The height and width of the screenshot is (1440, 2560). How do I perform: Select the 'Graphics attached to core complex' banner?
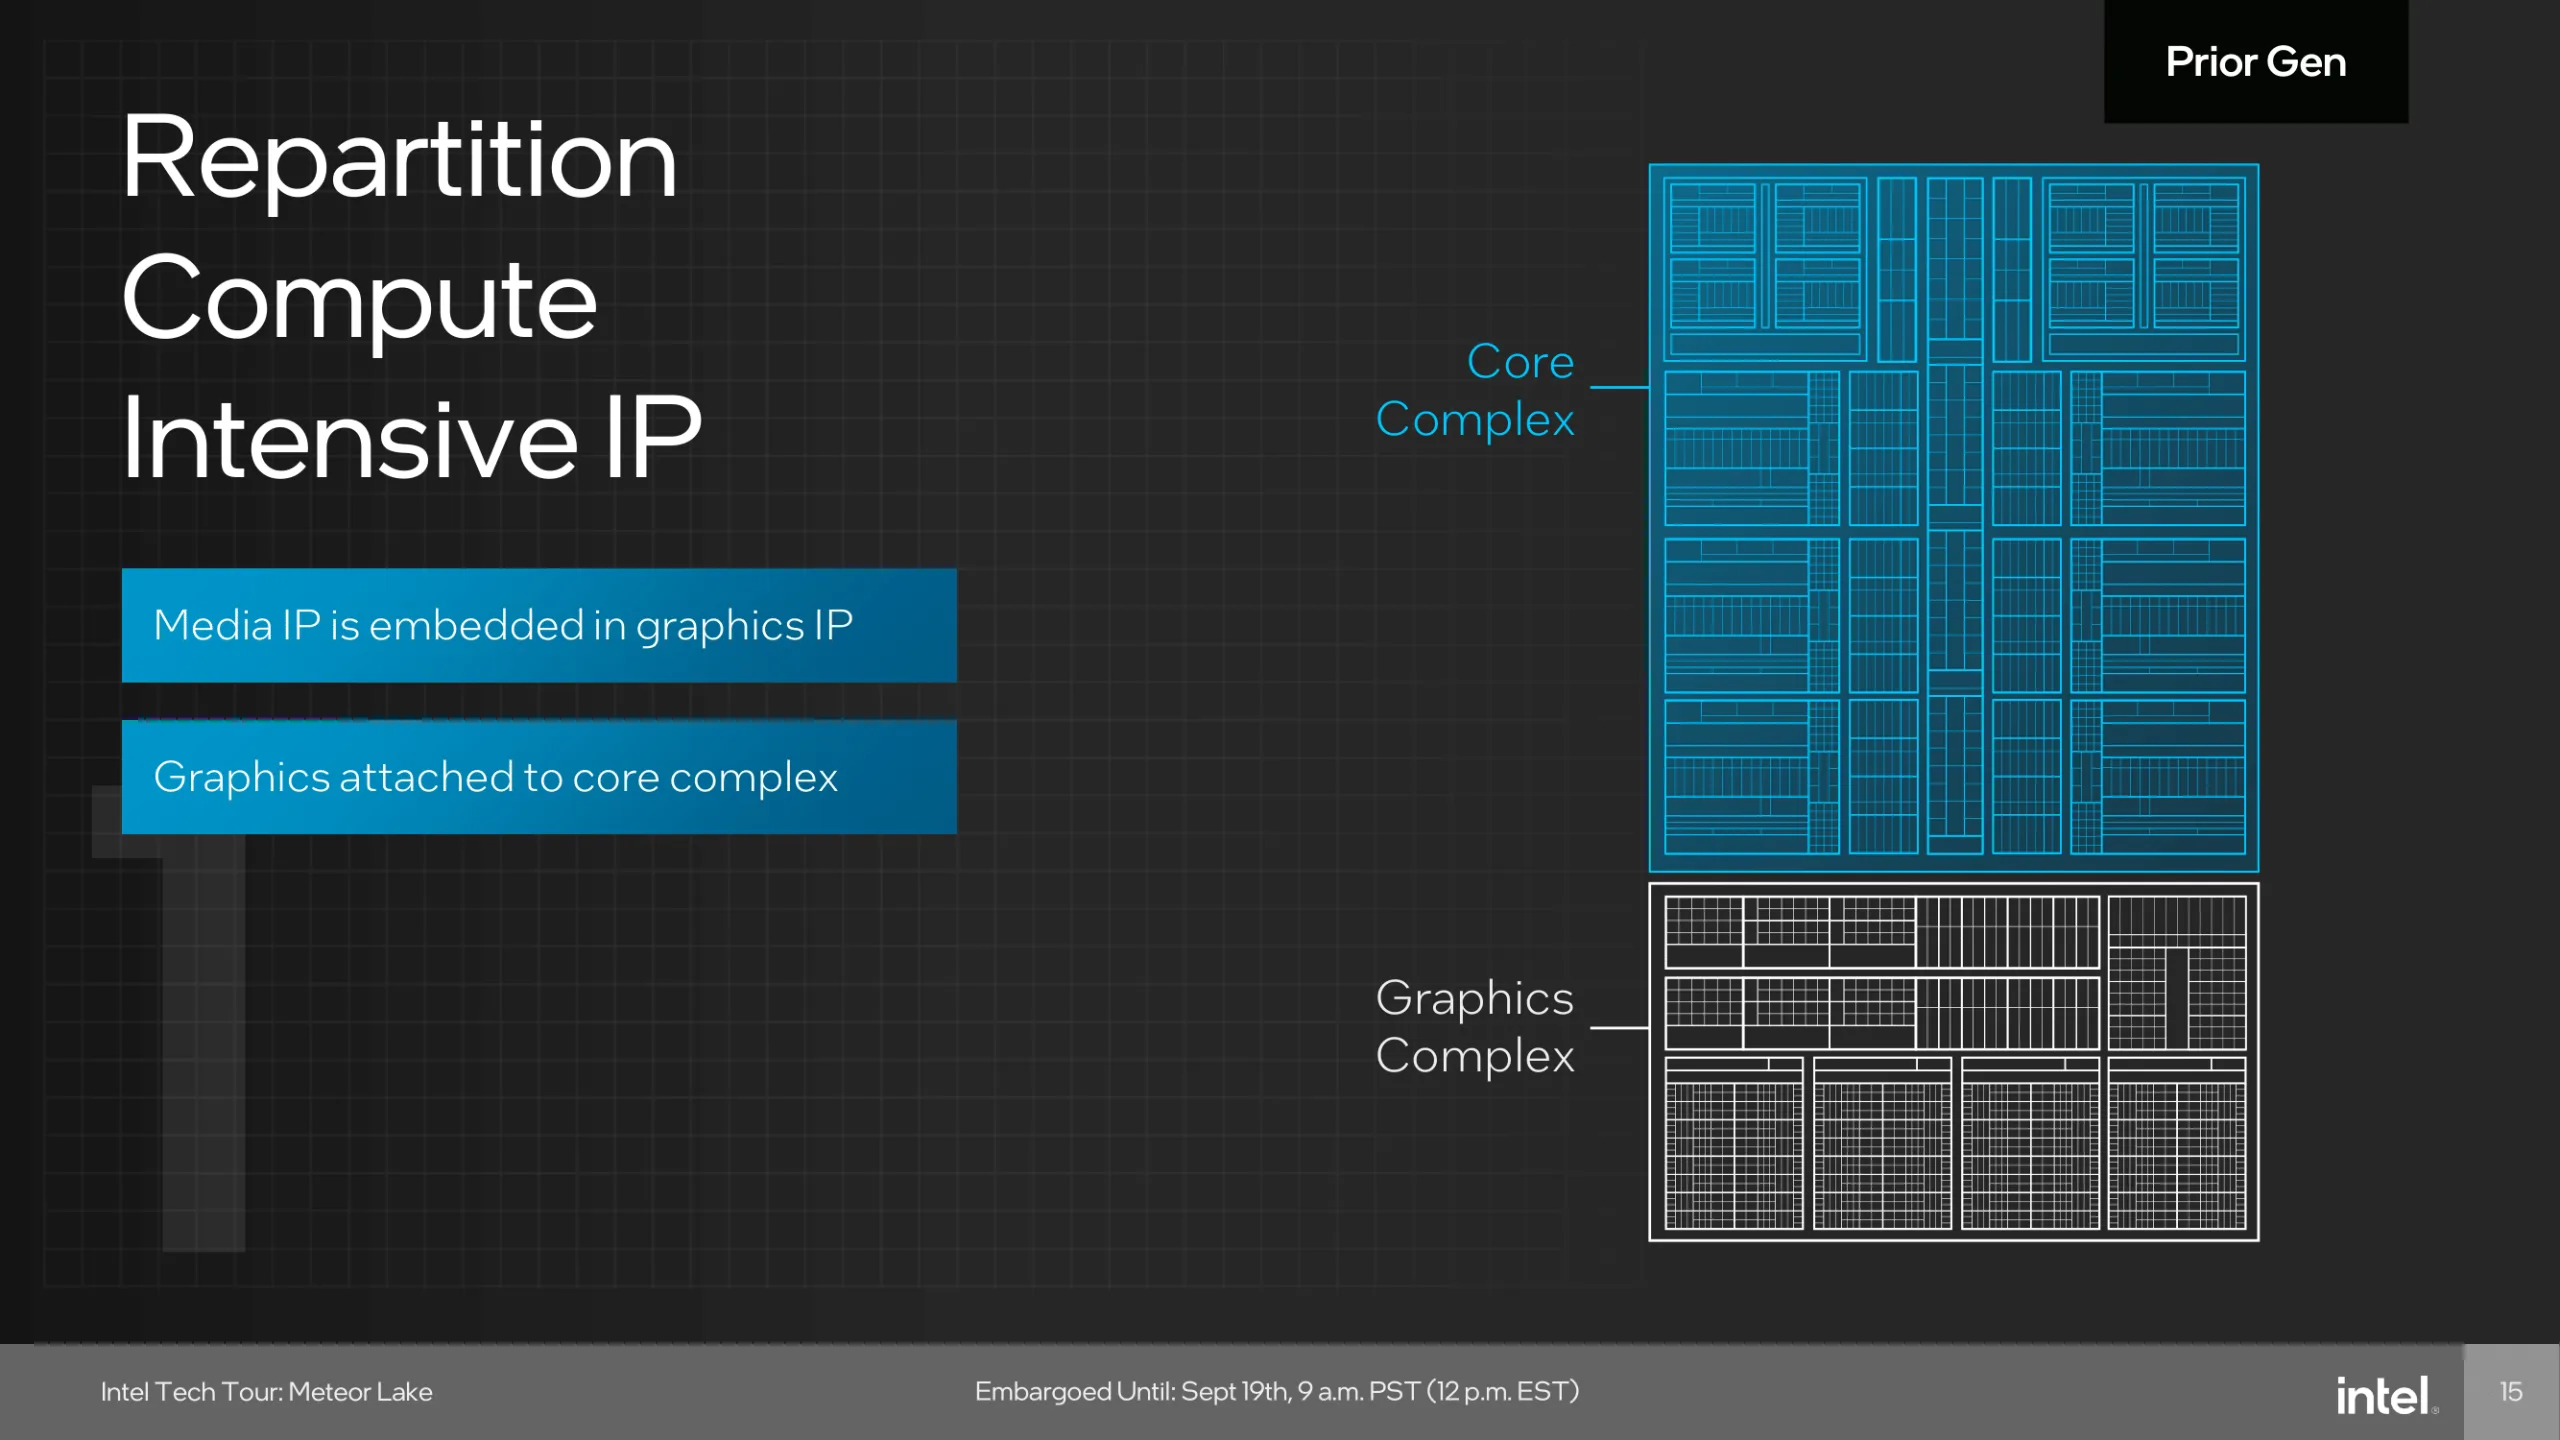click(x=539, y=777)
